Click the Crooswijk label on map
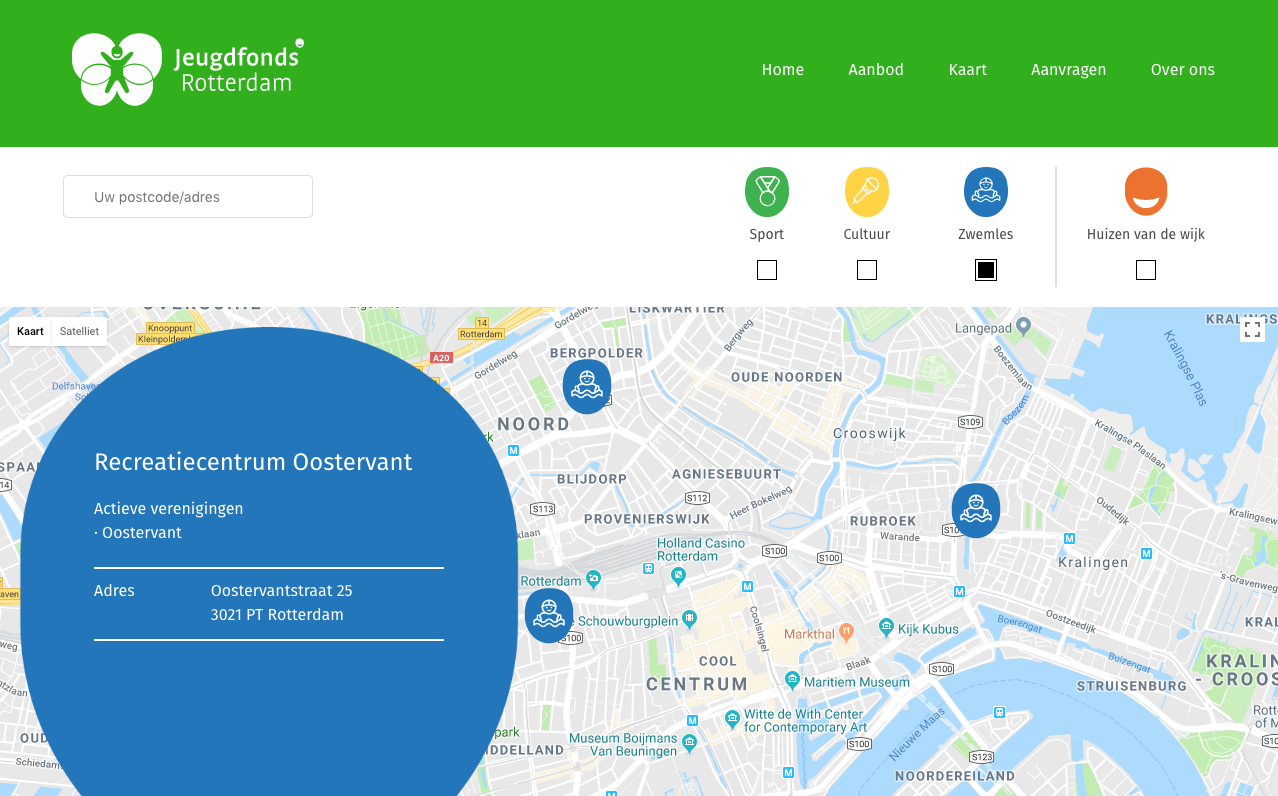The image size is (1278, 796). click(870, 433)
